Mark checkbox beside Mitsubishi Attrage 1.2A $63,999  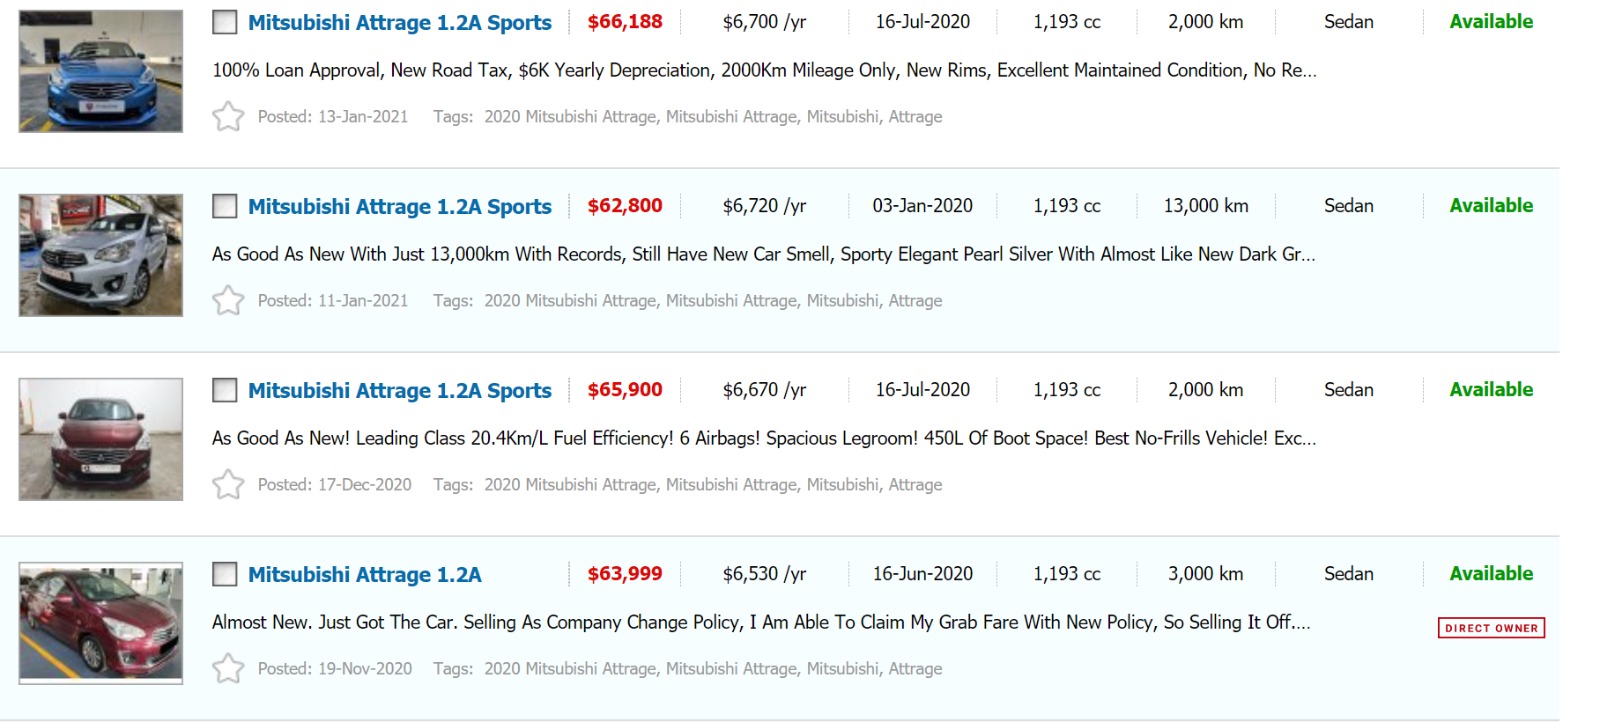[225, 574]
